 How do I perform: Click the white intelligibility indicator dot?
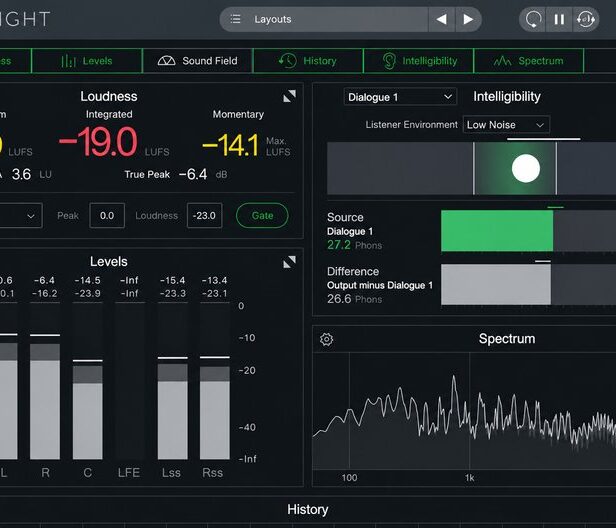(526, 169)
